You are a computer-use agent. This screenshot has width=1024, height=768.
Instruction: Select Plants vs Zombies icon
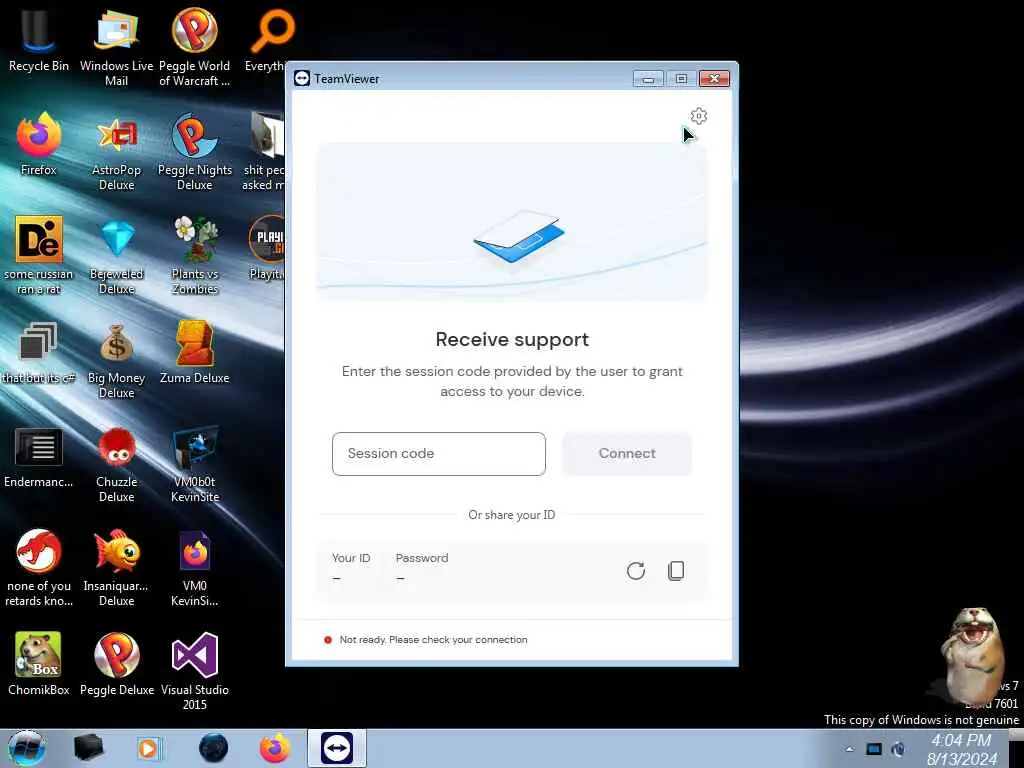point(195,256)
